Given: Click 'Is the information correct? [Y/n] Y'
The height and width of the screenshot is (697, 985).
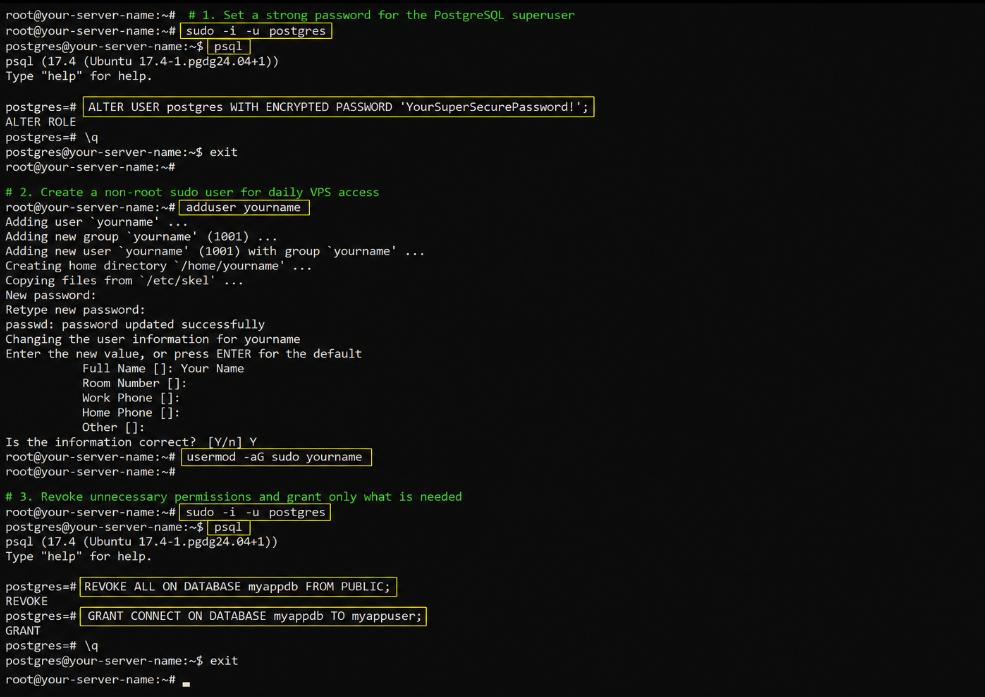Looking at the screenshot, I should tap(131, 442).
